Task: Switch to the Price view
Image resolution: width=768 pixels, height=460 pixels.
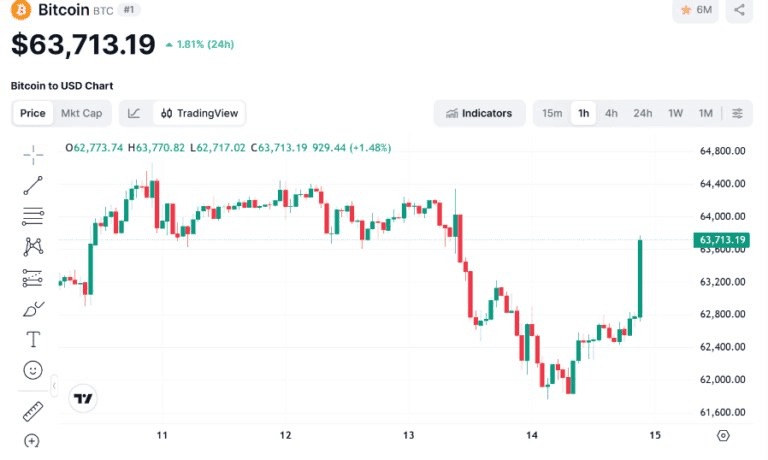Action: [33, 113]
